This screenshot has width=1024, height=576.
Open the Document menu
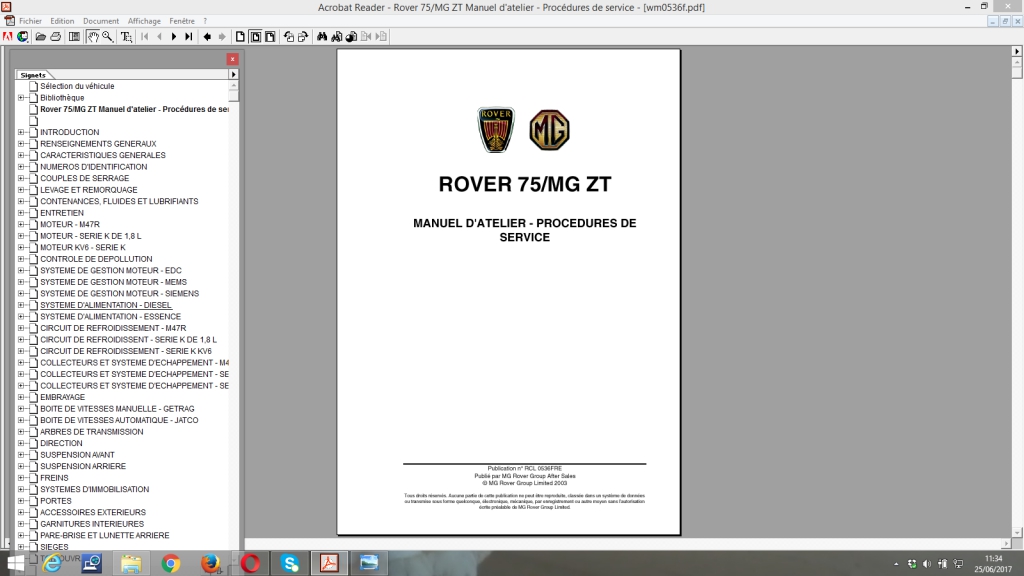(x=101, y=21)
